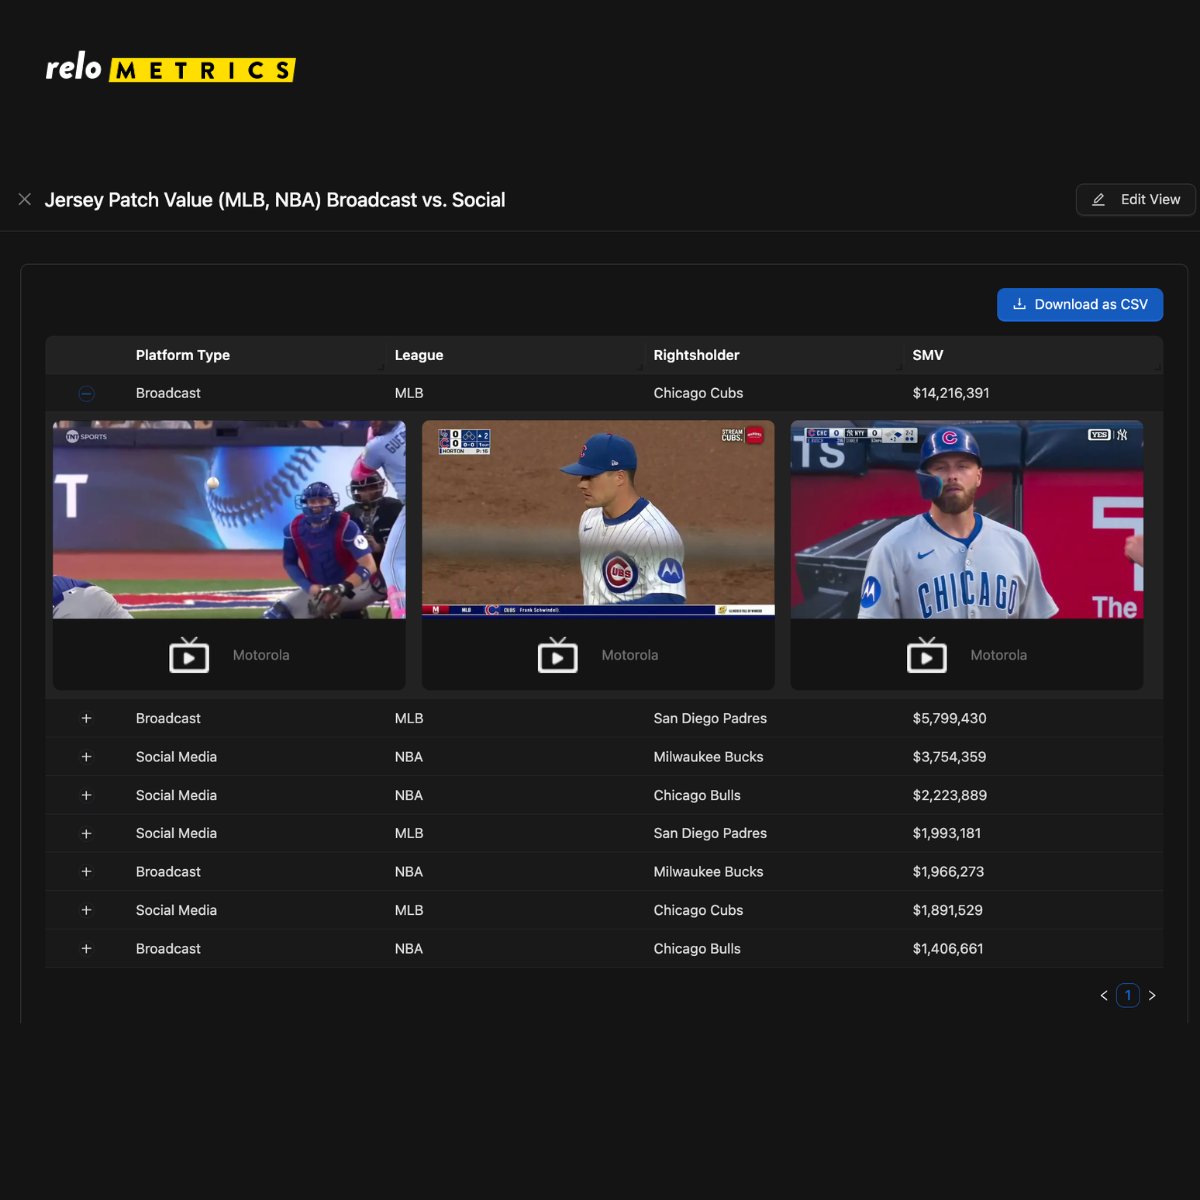Image resolution: width=1200 pixels, height=1200 pixels.
Task: Select page 1 in pagination
Action: pyautogui.click(x=1128, y=996)
